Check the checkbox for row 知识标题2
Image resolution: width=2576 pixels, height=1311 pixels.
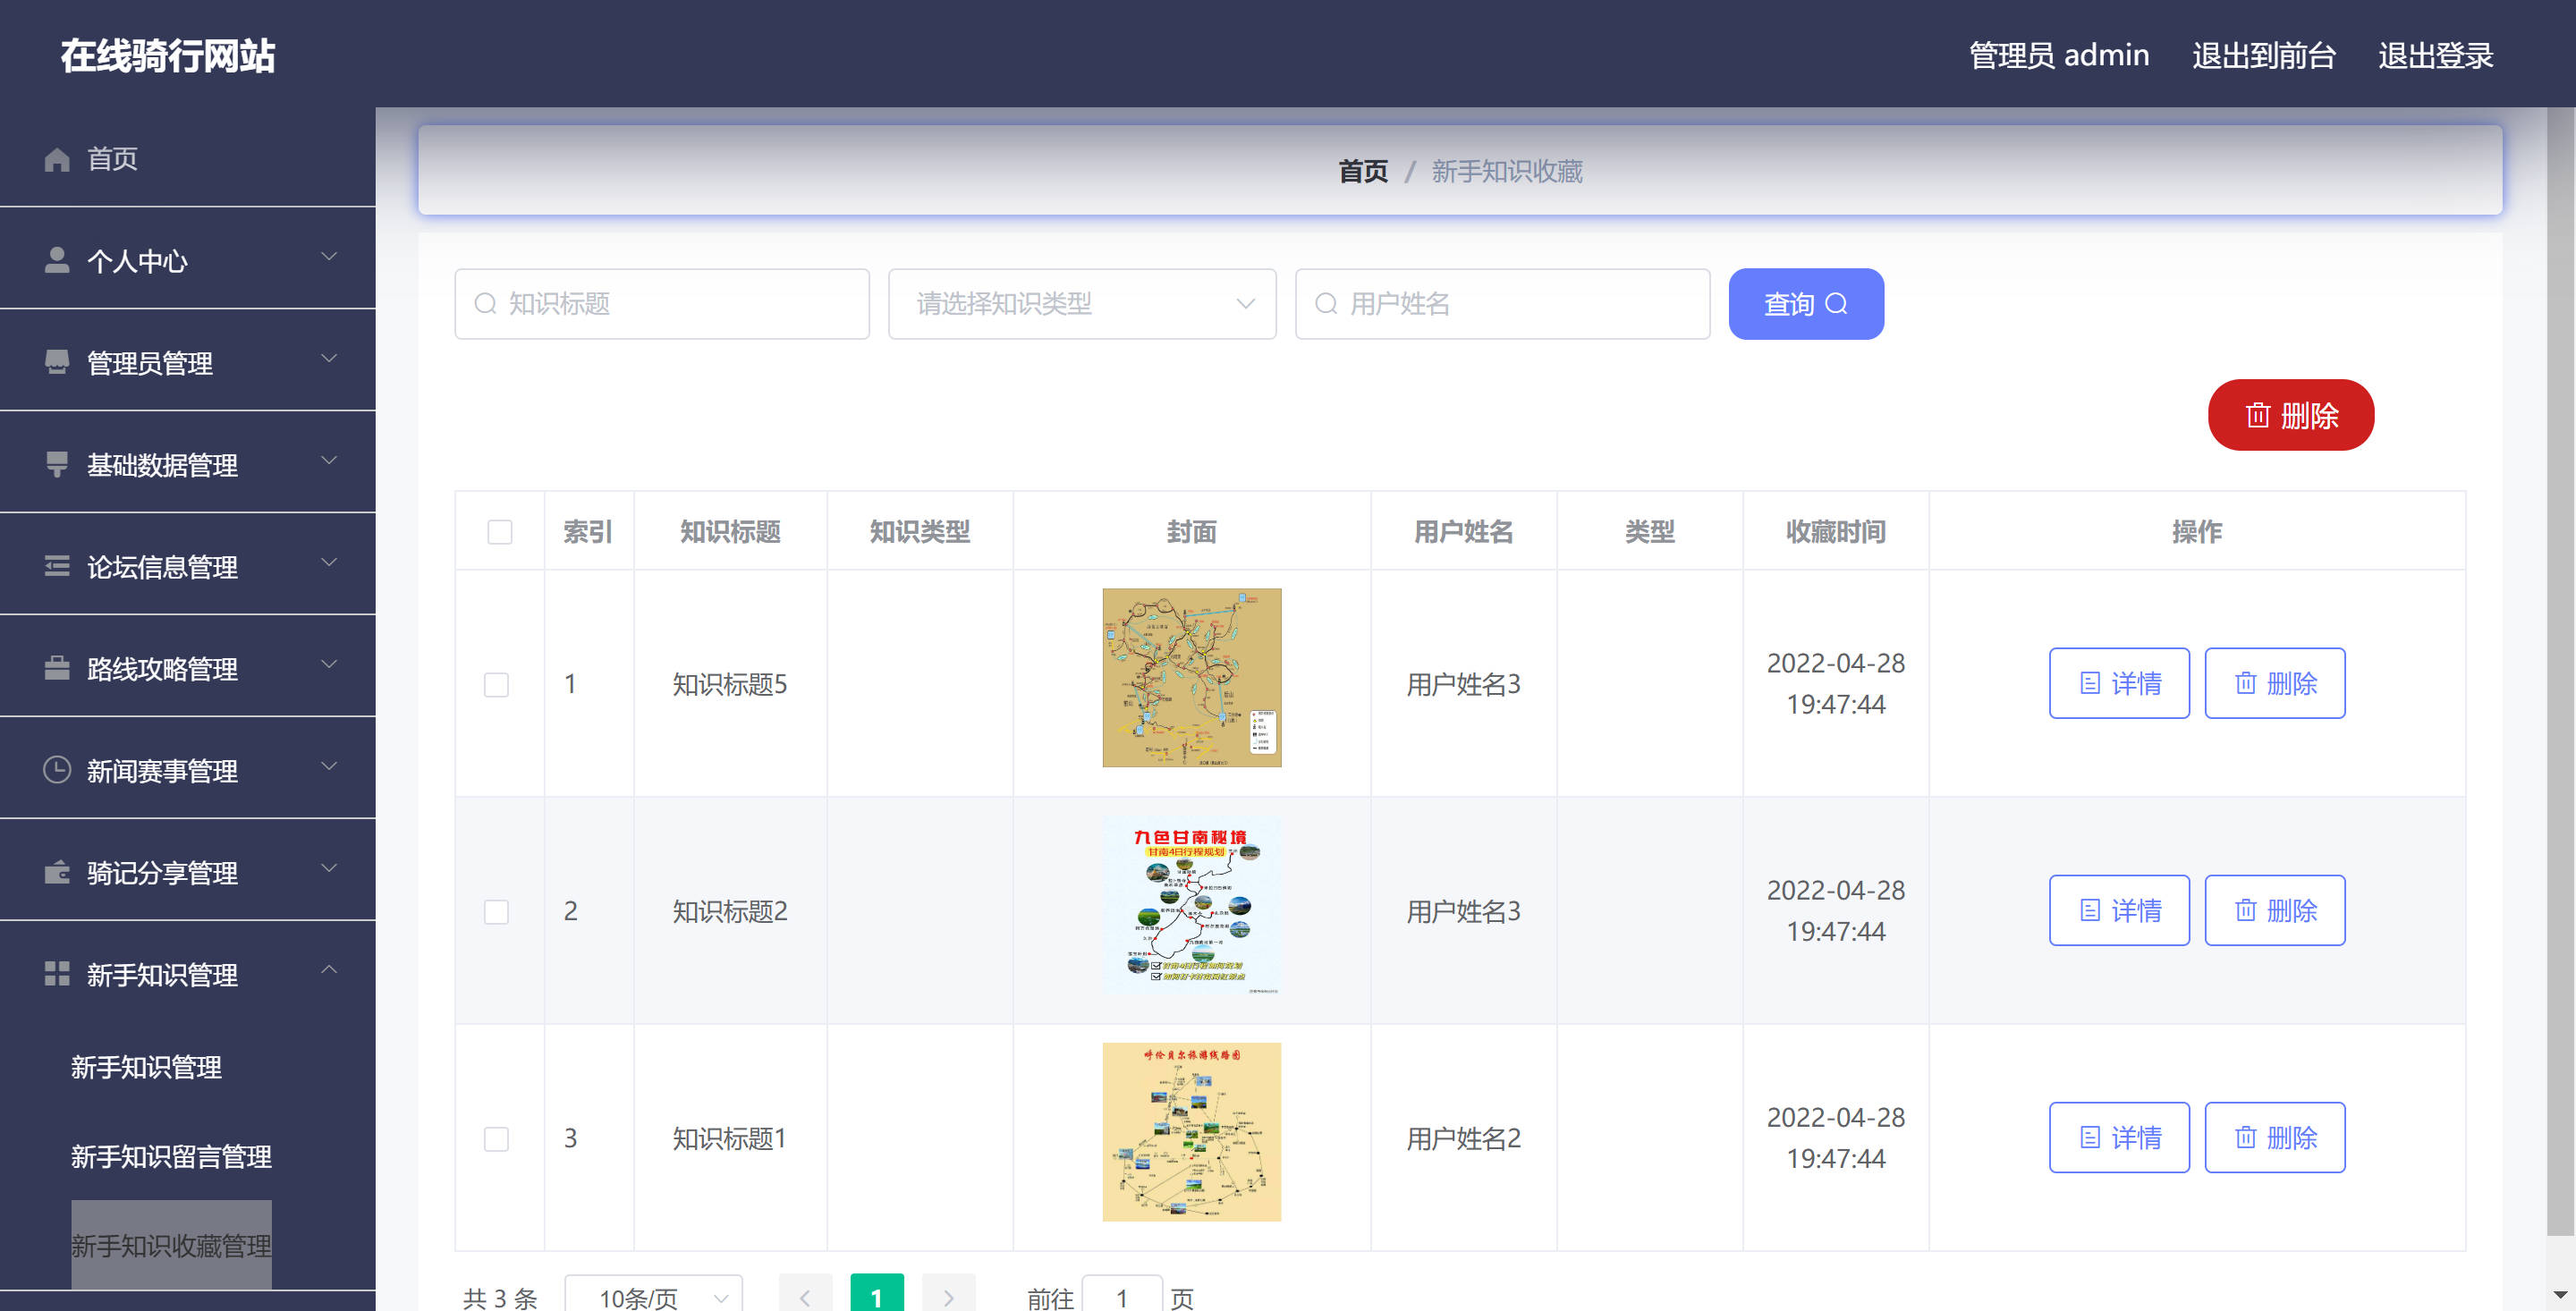pos(496,911)
